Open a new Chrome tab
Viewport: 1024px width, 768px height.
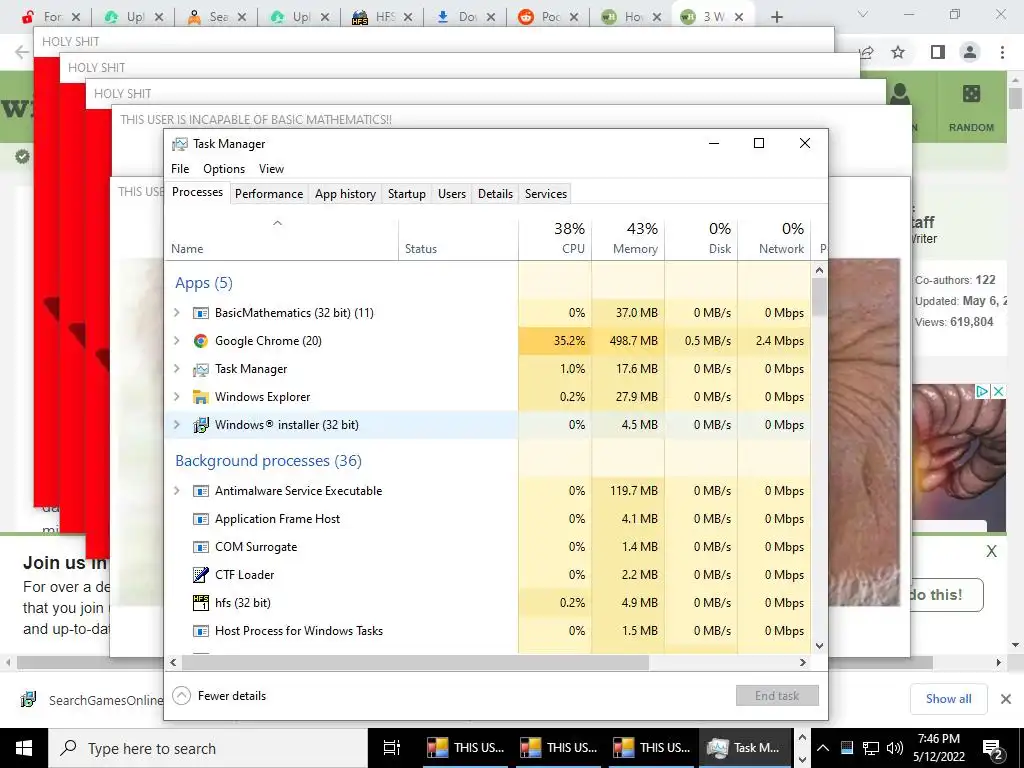coord(776,17)
